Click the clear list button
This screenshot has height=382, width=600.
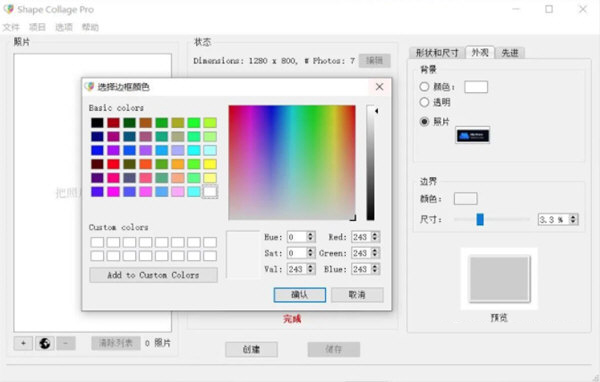click(116, 343)
